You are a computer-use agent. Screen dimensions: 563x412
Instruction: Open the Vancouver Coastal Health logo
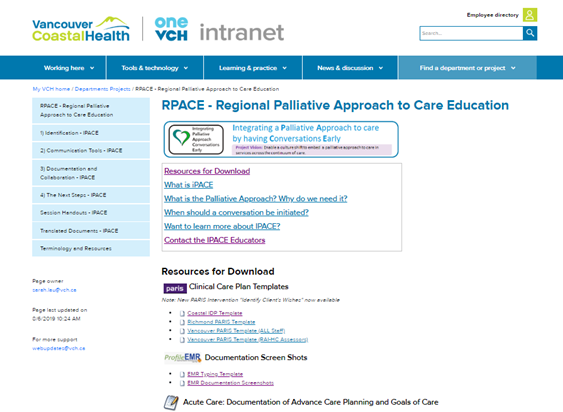(81, 29)
